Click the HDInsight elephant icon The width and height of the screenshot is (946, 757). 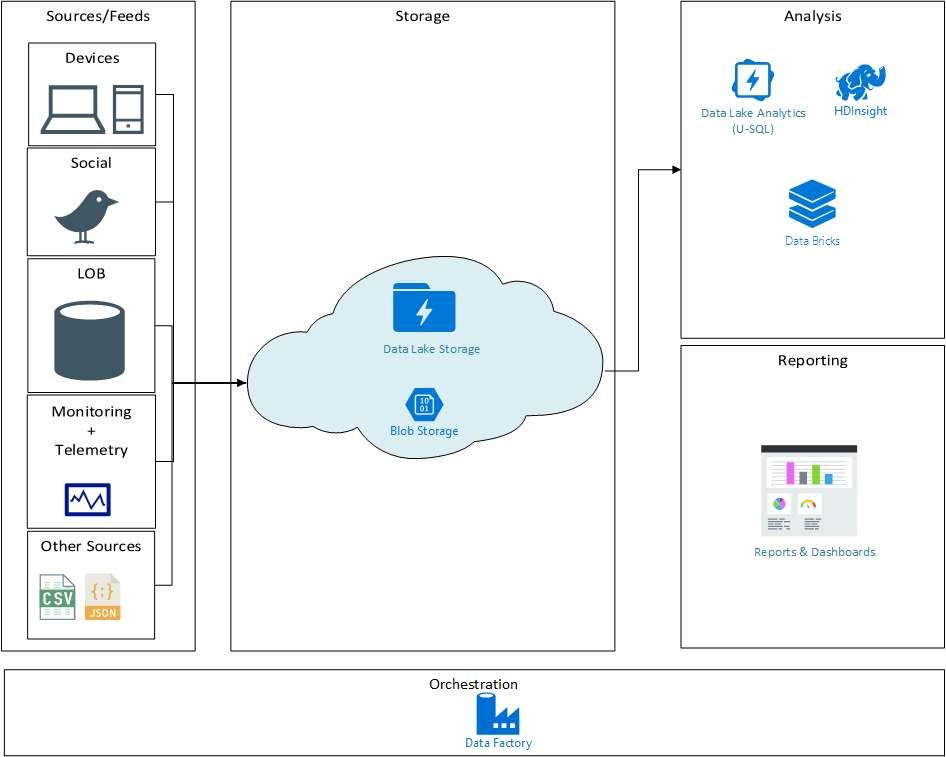pos(860,83)
